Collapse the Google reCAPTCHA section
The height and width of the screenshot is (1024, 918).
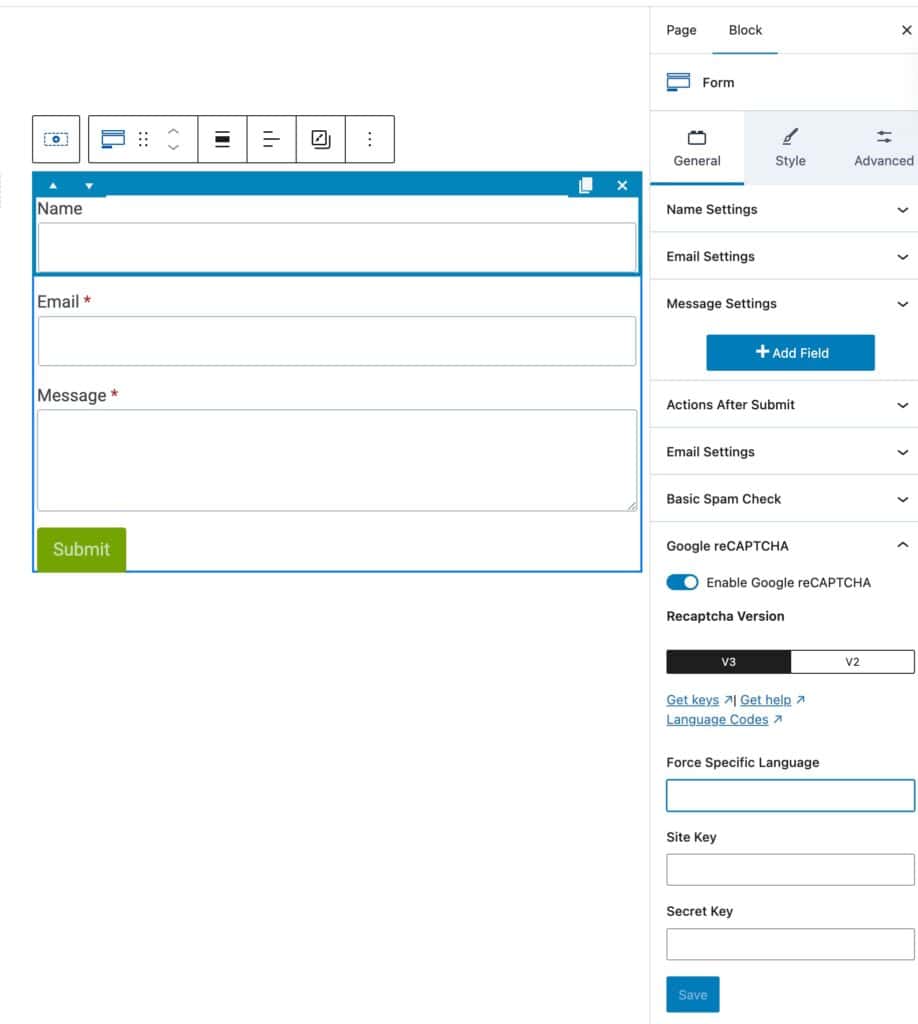tap(902, 546)
